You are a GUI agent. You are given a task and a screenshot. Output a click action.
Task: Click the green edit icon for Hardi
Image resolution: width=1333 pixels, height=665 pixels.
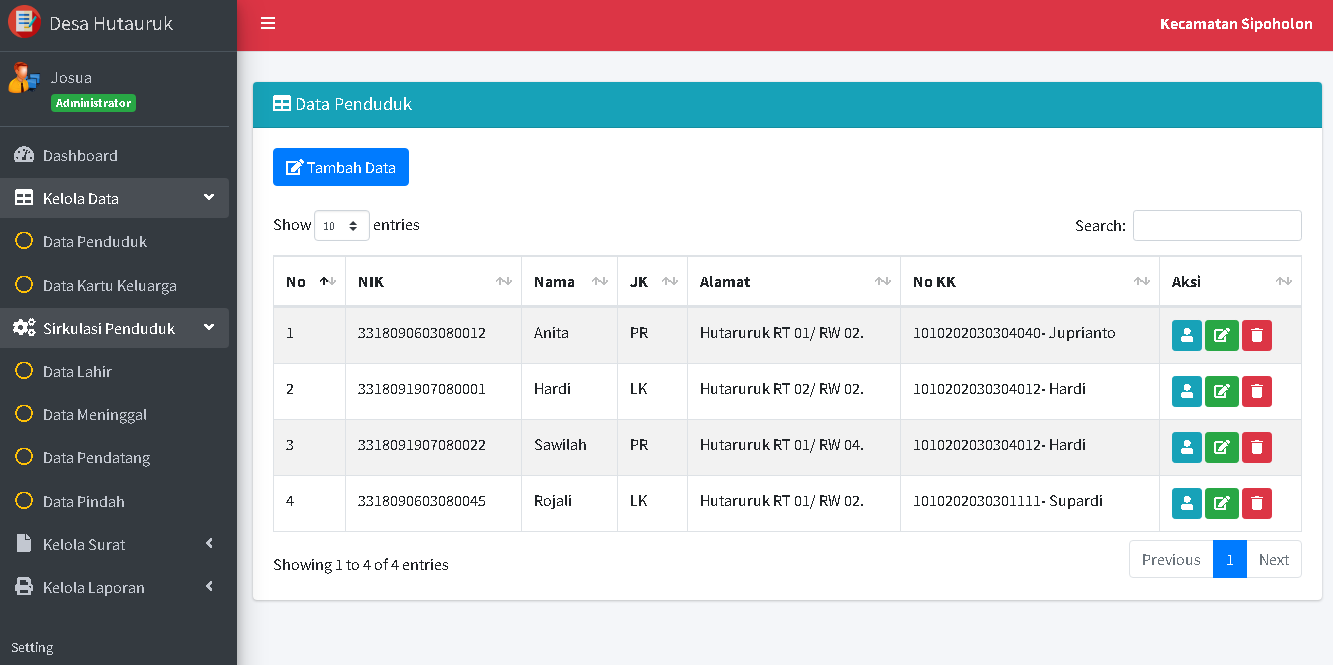click(x=1221, y=392)
